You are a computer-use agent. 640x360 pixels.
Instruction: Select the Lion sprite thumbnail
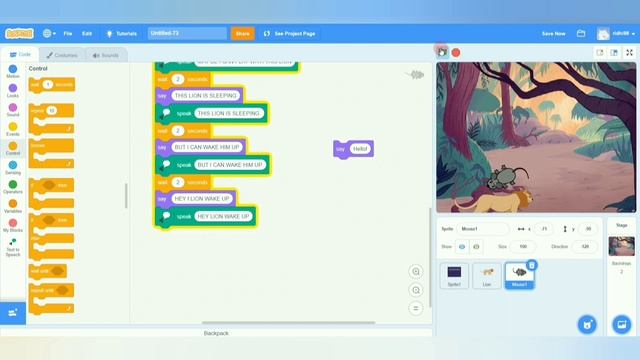point(487,276)
